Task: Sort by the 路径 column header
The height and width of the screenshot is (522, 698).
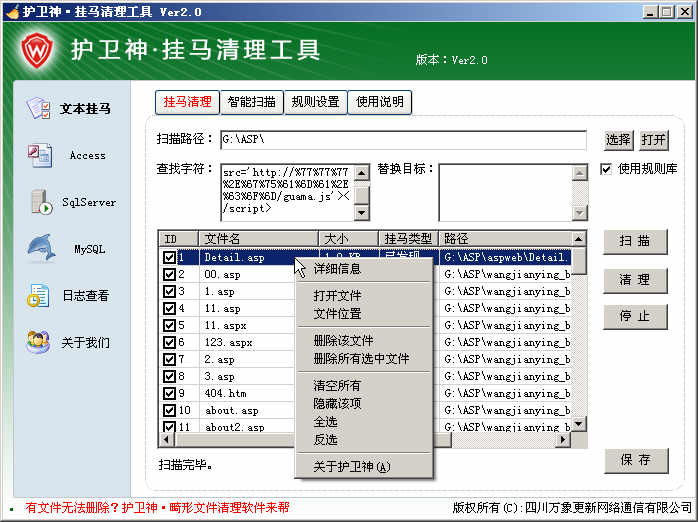Action: point(505,239)
